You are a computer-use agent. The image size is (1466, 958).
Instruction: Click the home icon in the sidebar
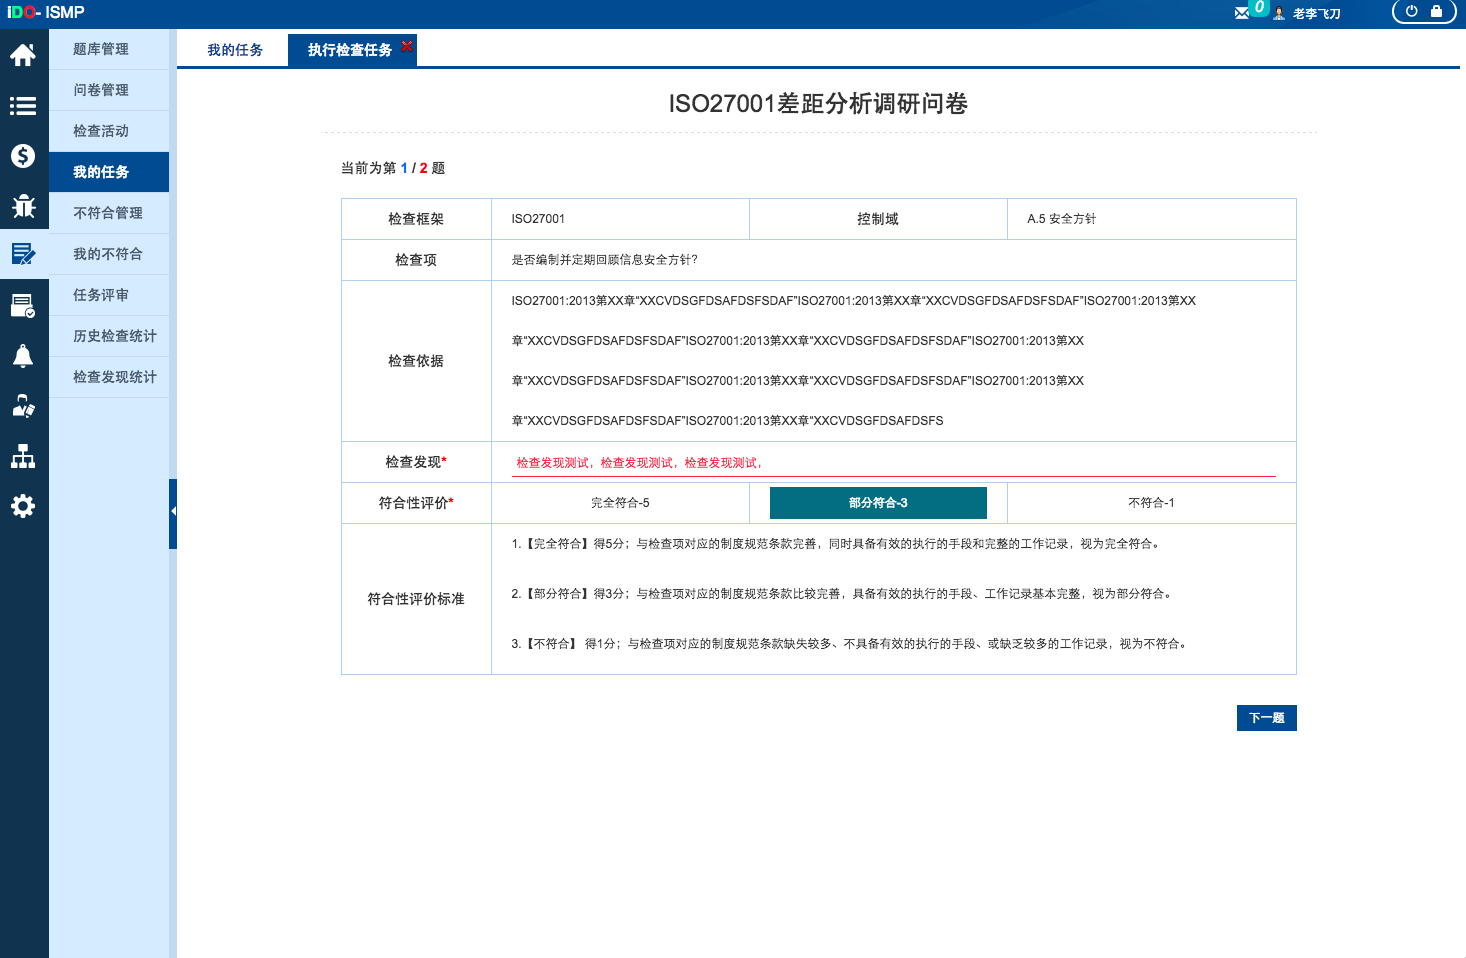(x=23, y=55)
